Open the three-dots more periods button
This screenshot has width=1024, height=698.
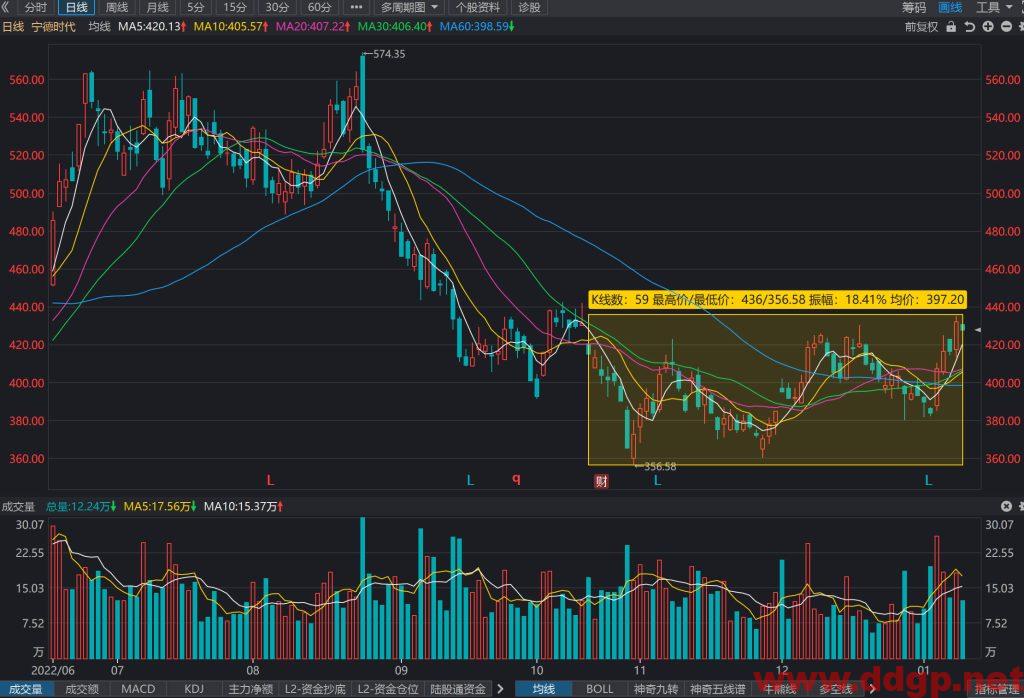[x=356, y=7]
